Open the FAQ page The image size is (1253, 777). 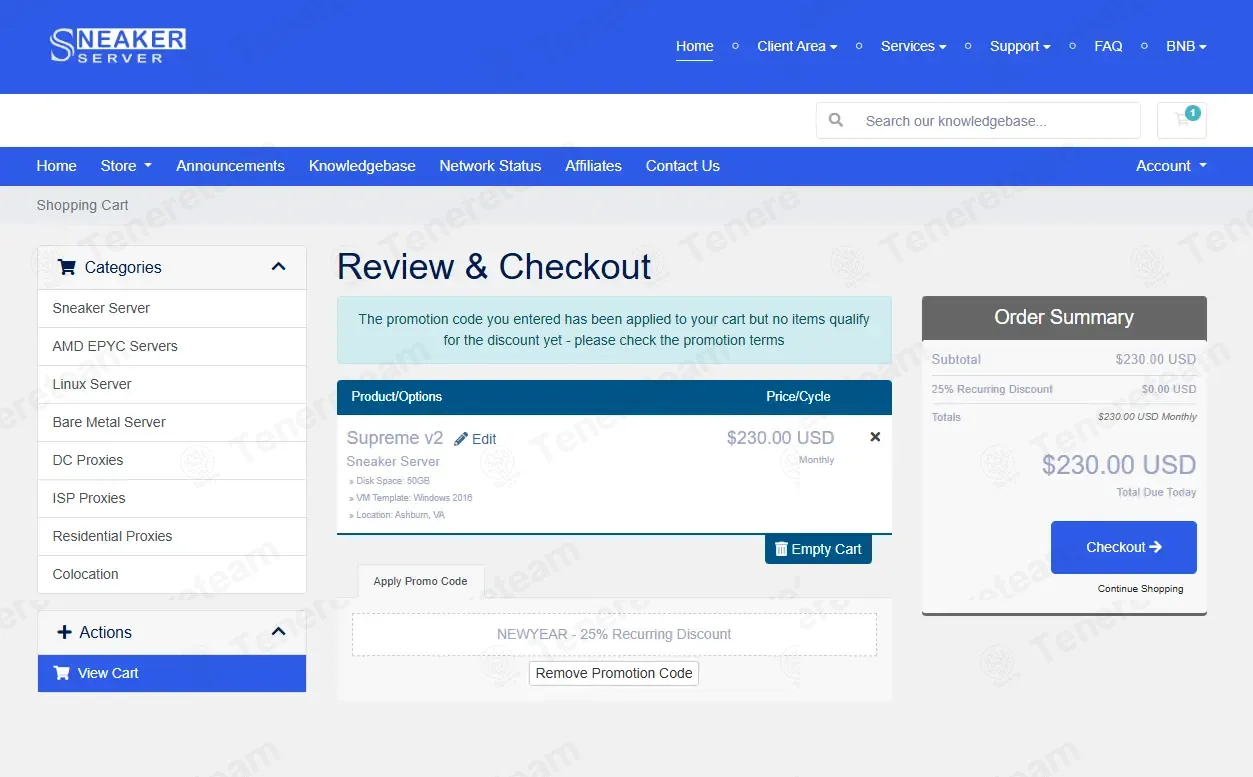(x=1108, y=46)
